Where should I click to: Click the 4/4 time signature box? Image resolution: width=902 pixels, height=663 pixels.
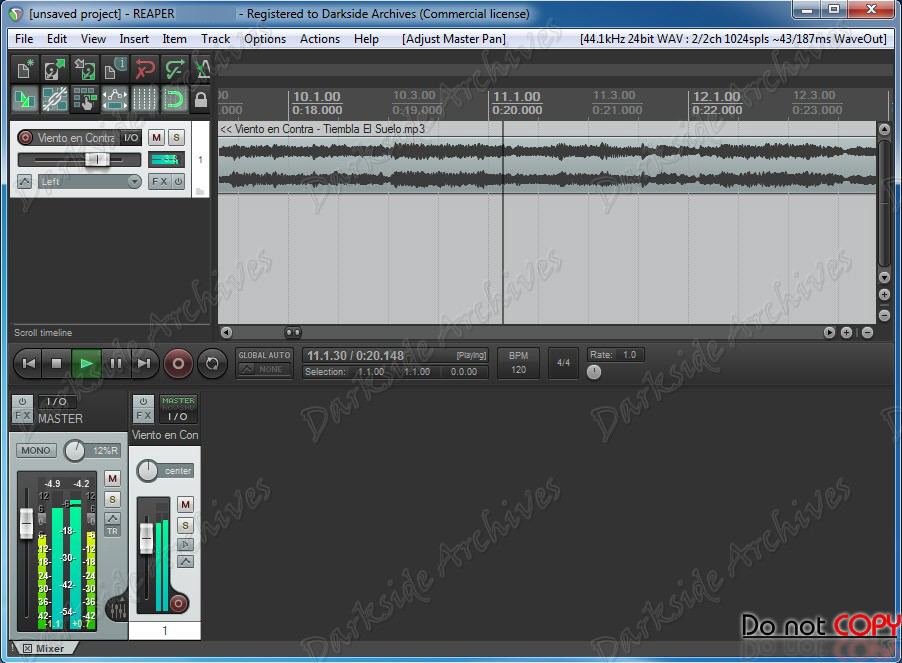(563, 363)
